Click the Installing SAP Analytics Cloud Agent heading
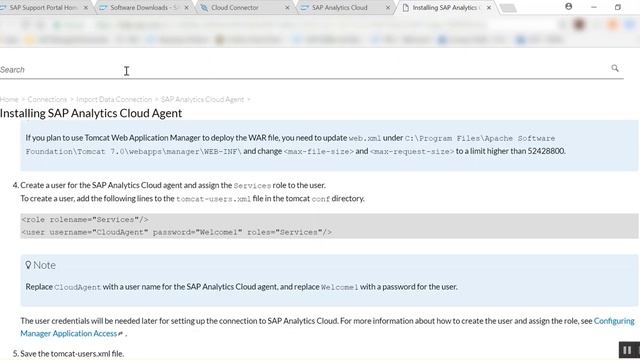The image size is (640, 360). click(91, 113)
